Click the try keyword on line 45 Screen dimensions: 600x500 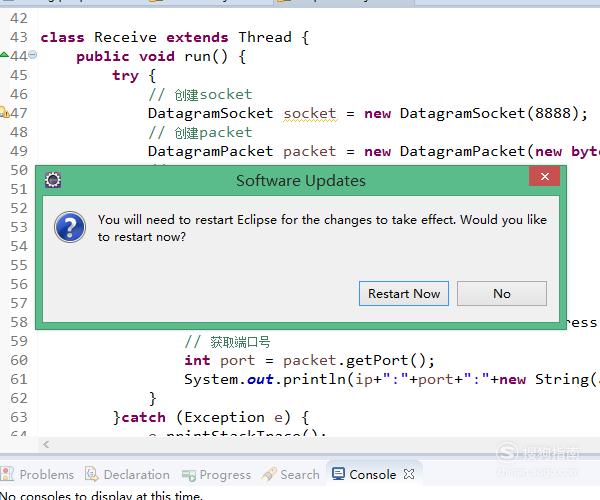[125, 76]
